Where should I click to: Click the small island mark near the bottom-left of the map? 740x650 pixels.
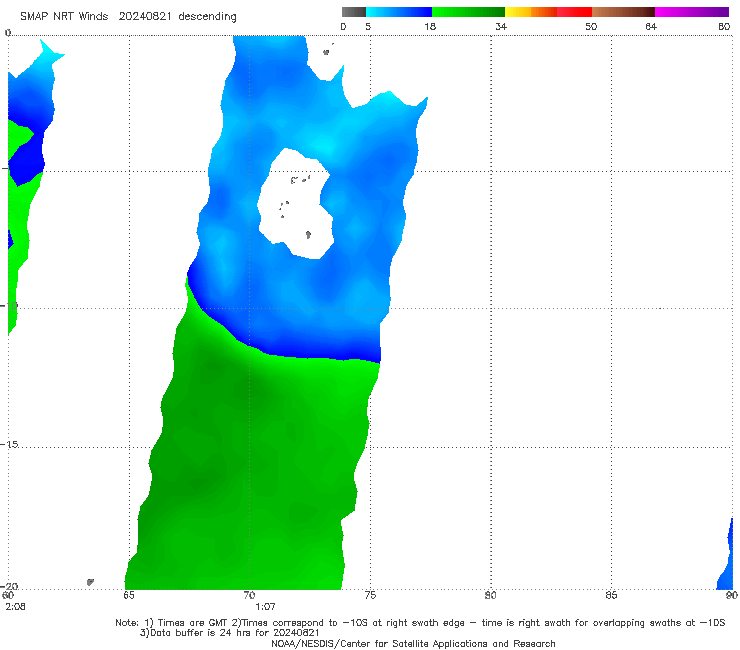tap(90, 582)
